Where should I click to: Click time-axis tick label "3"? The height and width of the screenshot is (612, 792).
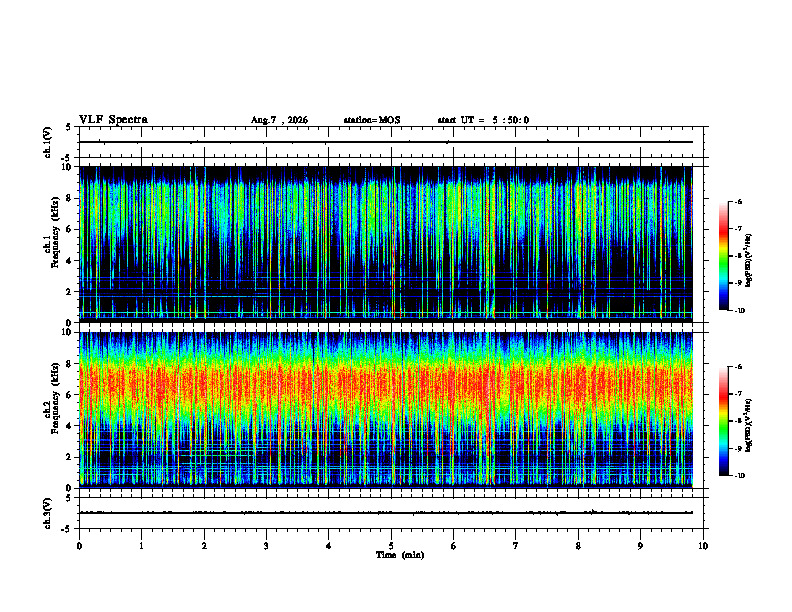coord(266,546)
